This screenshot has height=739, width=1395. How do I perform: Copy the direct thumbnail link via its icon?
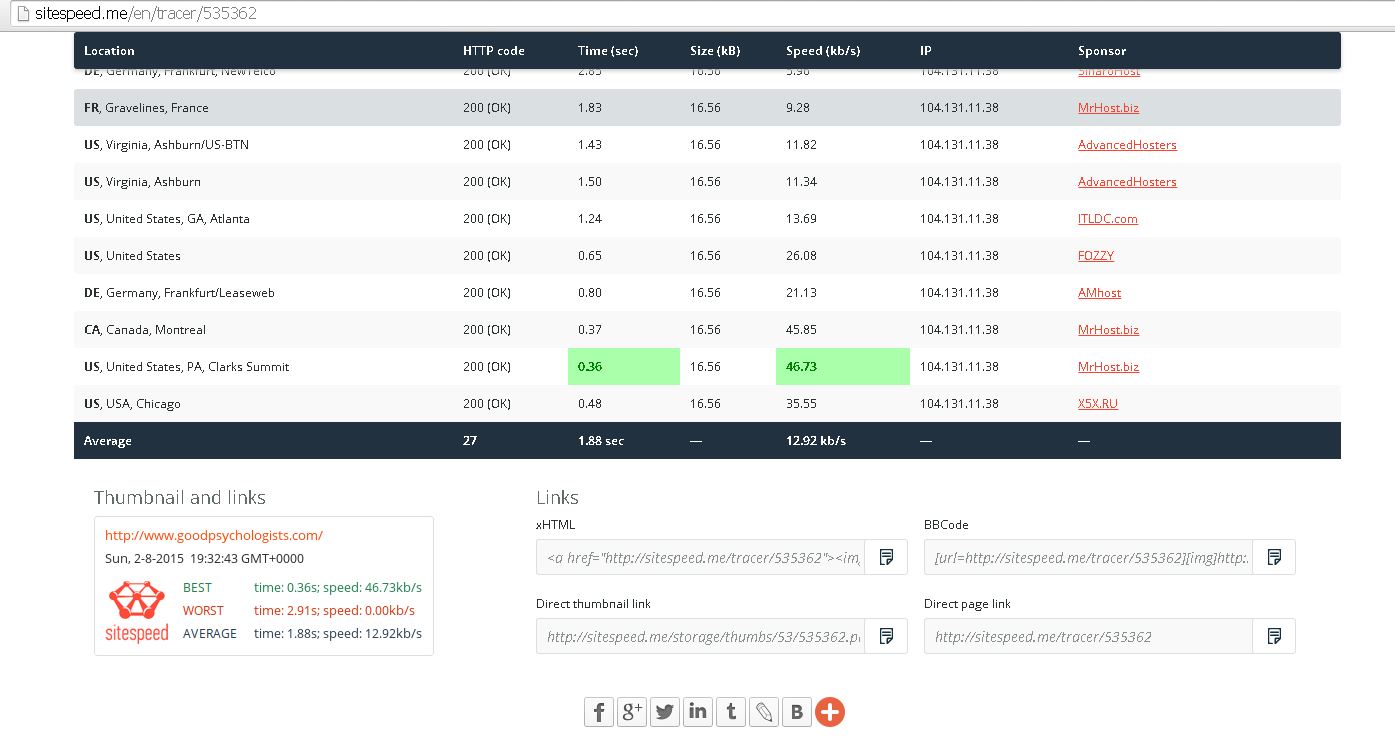pyautogui.click(x=886, y=636)
